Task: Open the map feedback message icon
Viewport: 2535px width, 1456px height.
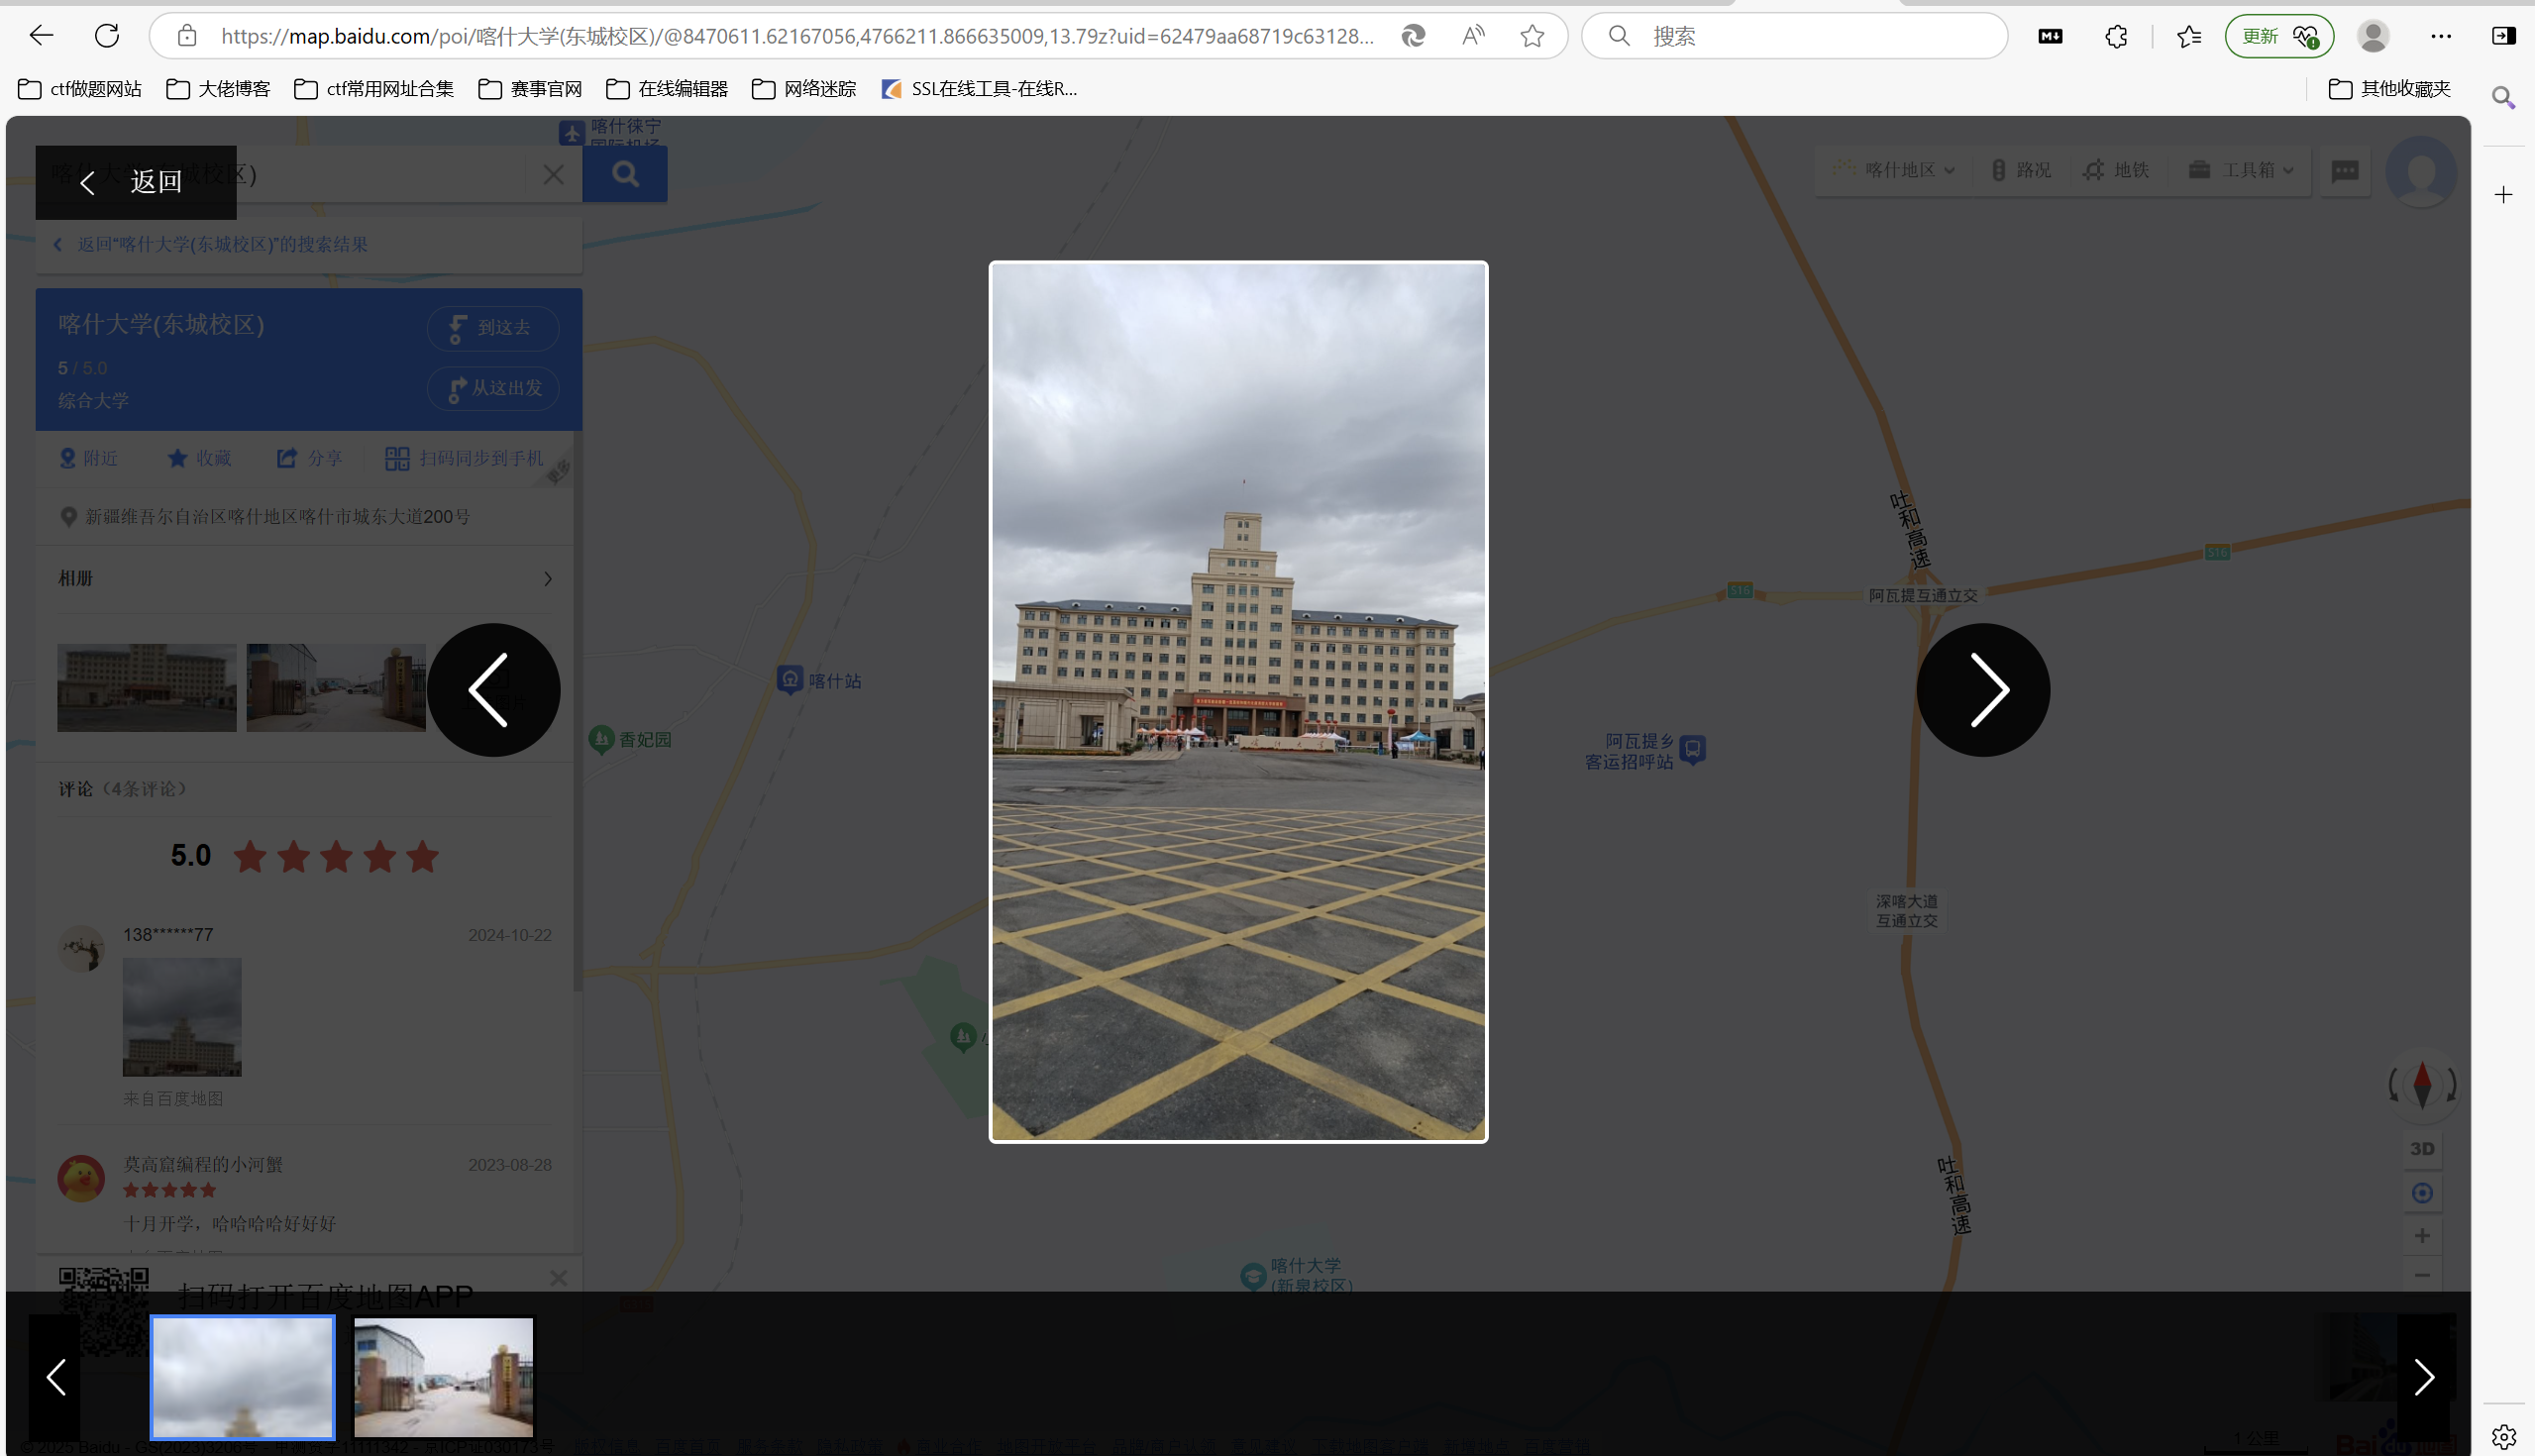Action: click(x=2345, y=171)
